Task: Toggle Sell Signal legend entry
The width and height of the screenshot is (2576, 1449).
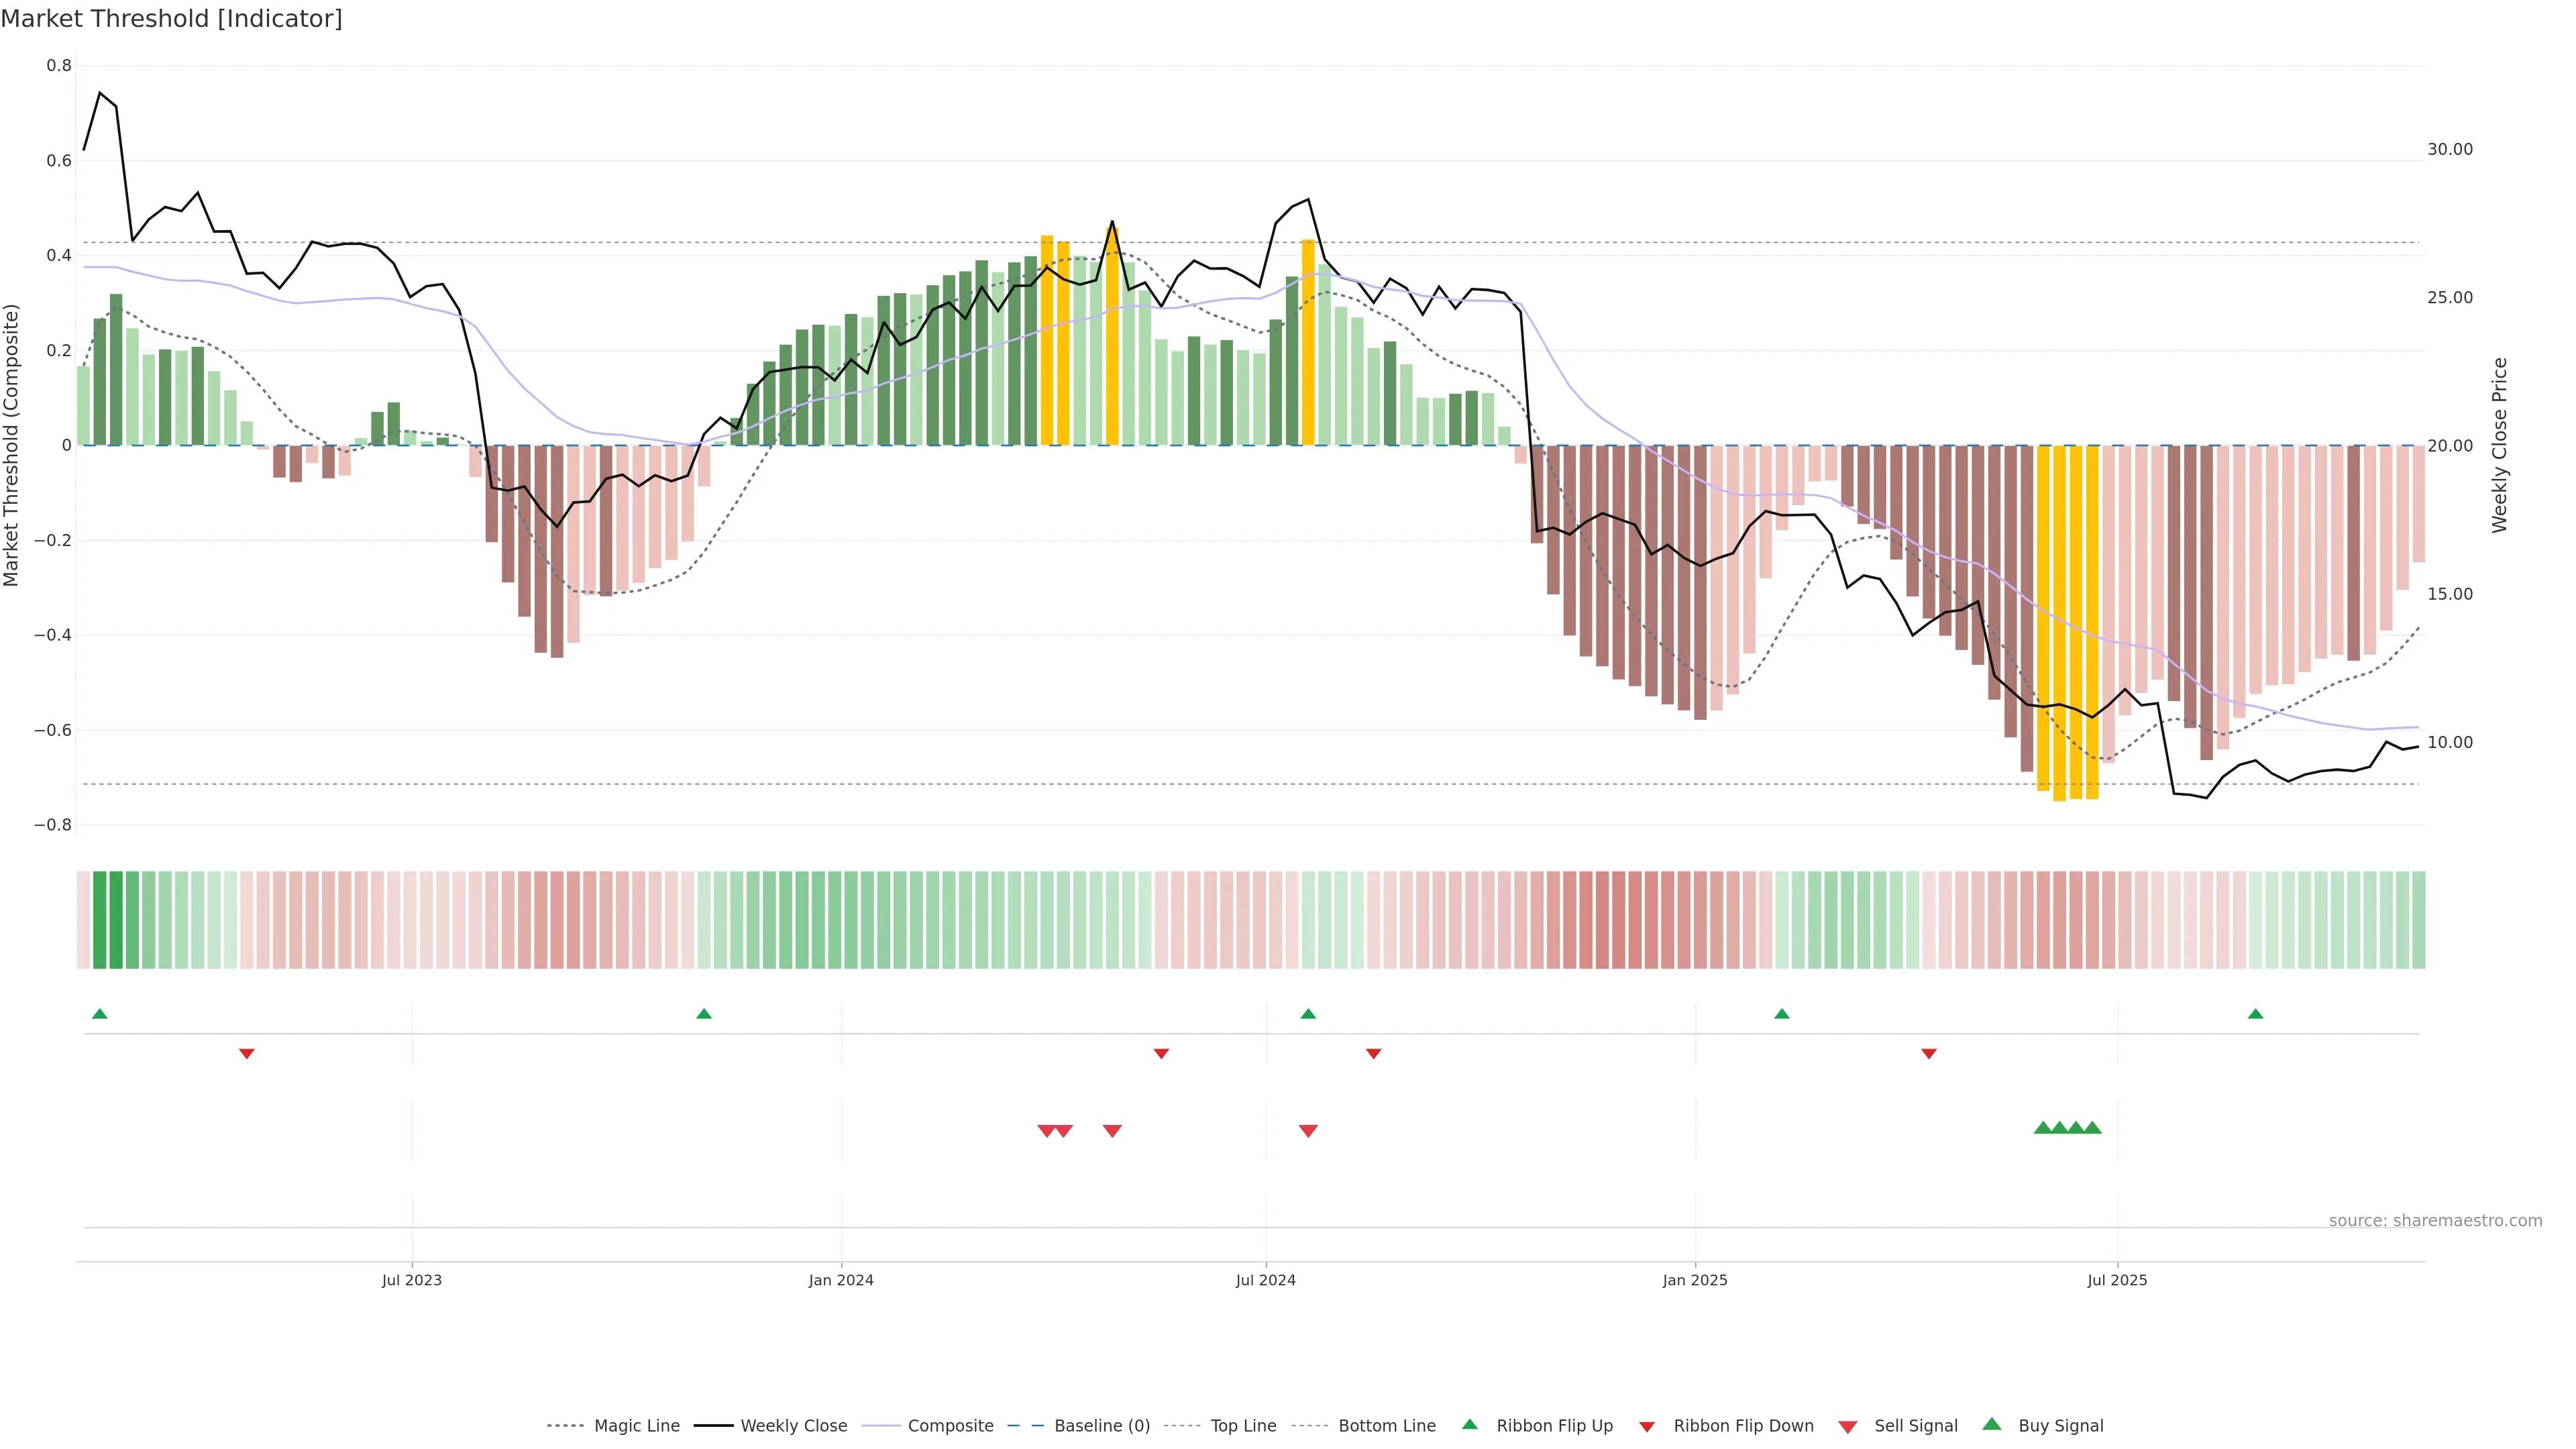Action: [x=1915, y=1426]
